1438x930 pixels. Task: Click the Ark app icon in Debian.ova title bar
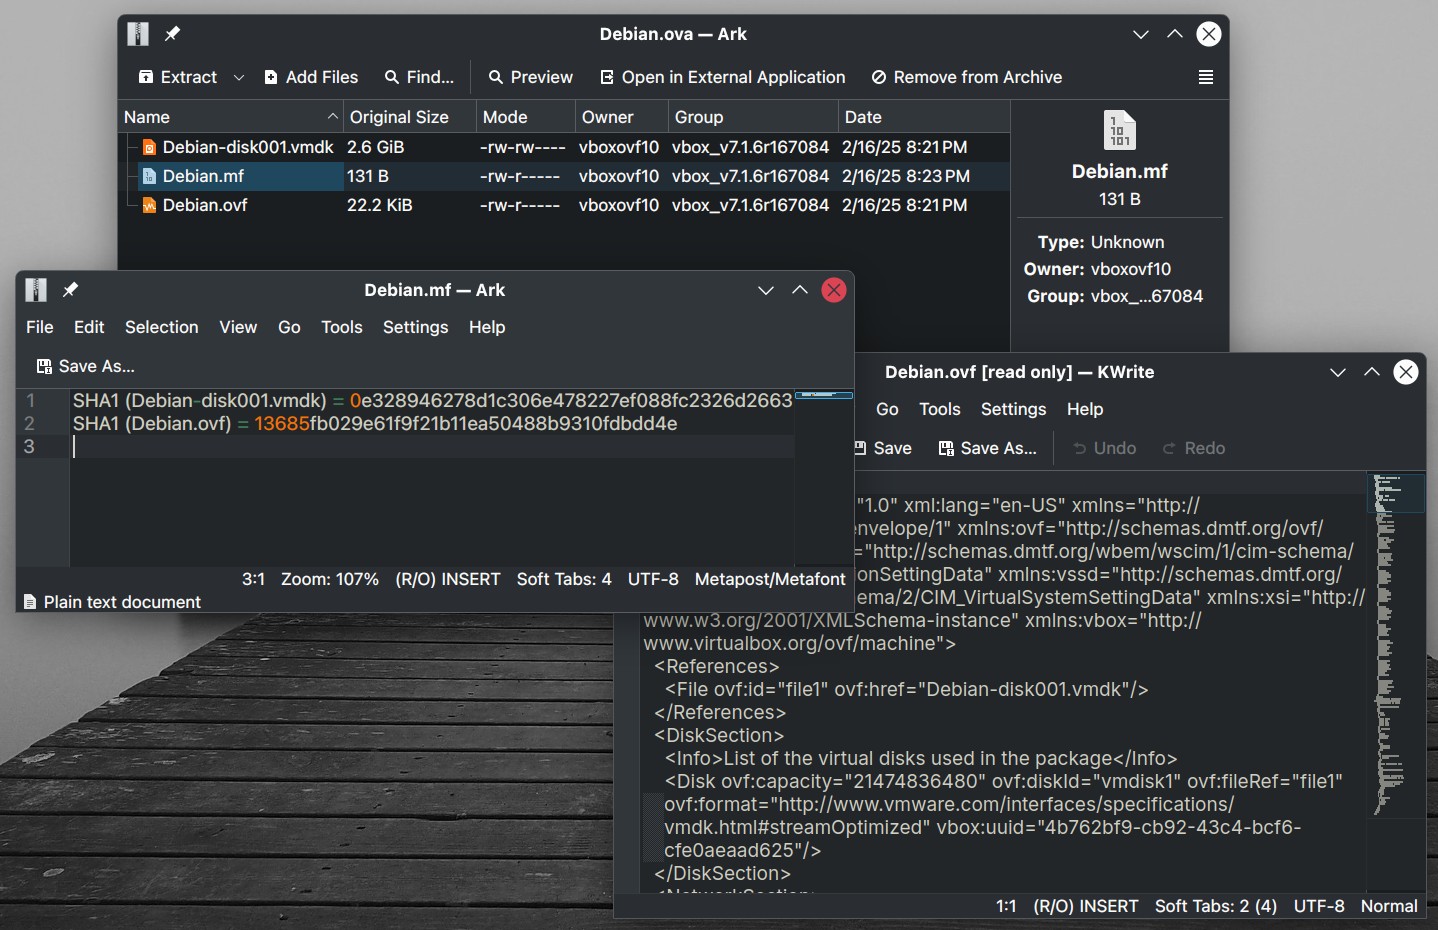tap(138, 34)
